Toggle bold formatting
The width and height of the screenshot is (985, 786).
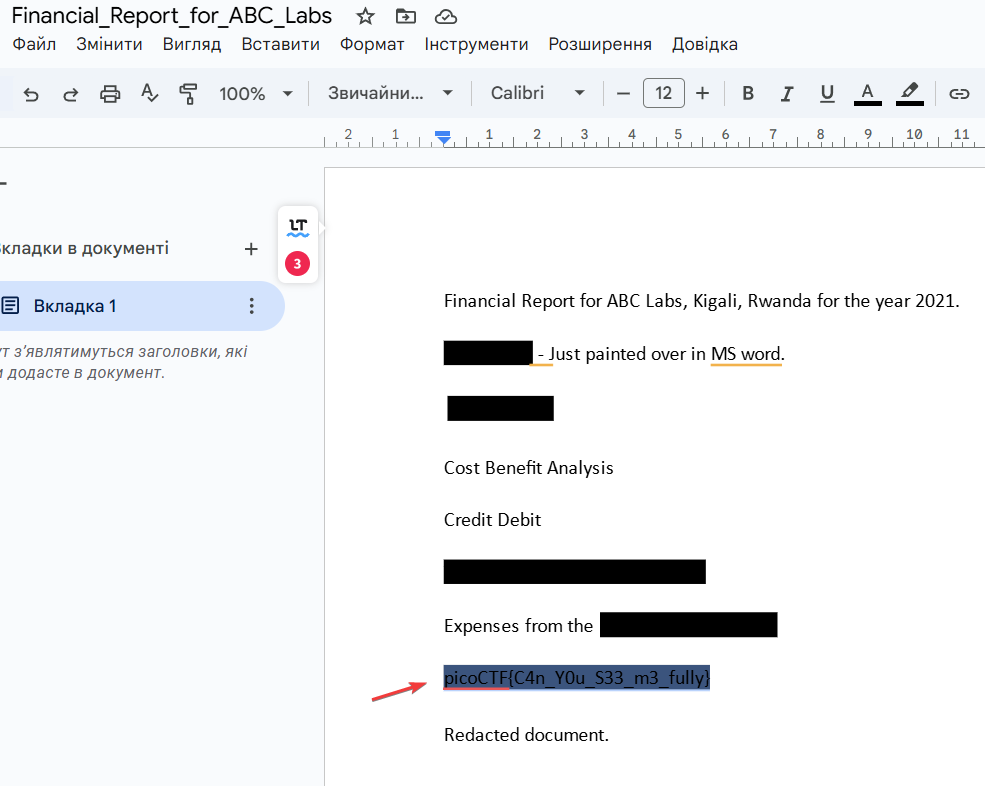coord(747,94)
